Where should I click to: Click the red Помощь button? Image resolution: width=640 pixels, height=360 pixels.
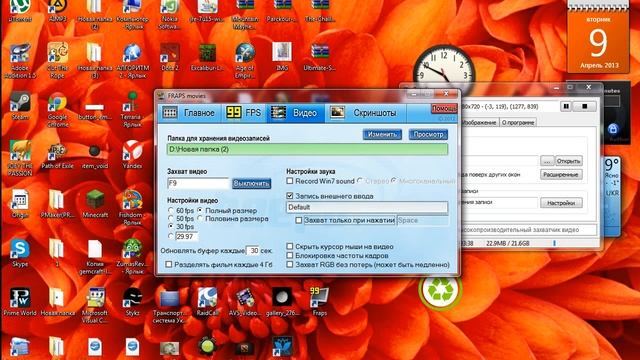(444, 109)
